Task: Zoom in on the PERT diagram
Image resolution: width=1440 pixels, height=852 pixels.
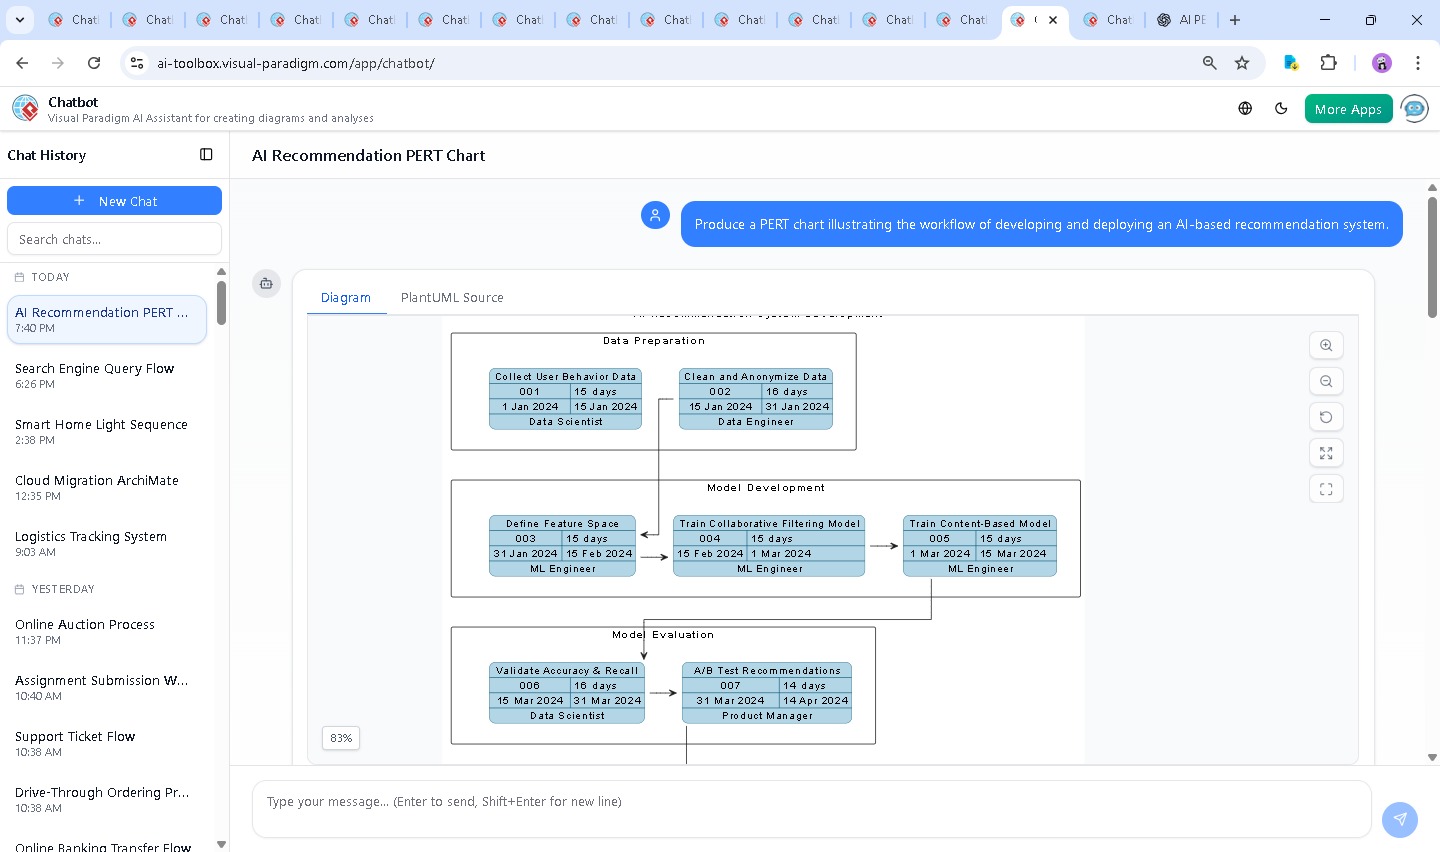Action: (1326, 345)
